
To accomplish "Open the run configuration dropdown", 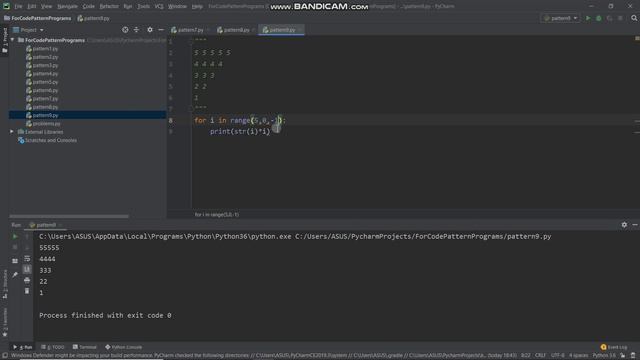I will pyautogui.click(x=560, y=18).
